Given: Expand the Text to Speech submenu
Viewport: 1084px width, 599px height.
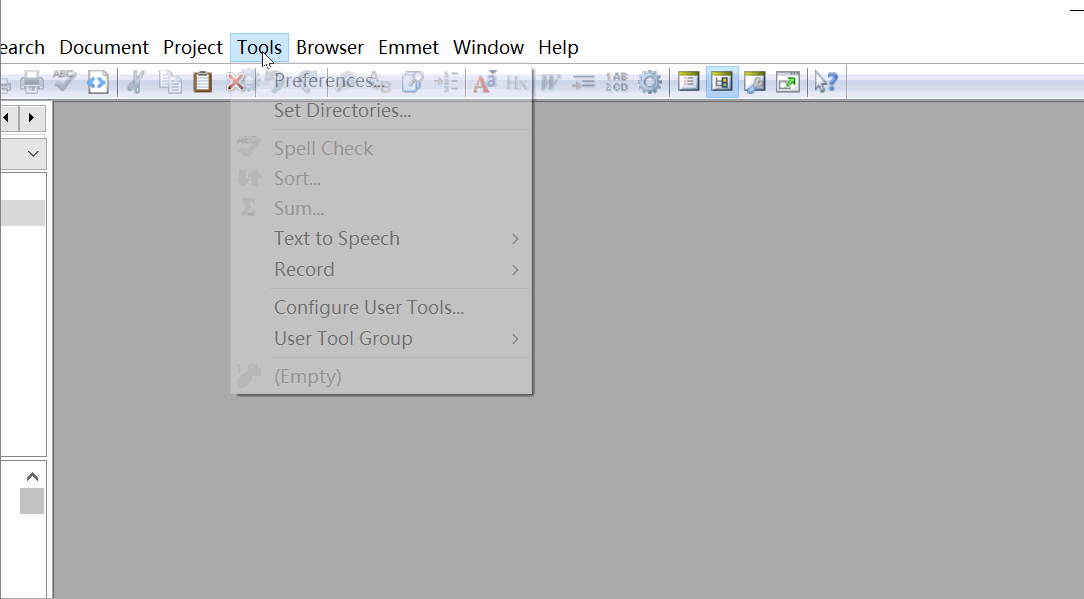Looking at the screenshot, I should pyautogui.click(x=382, y=239).
